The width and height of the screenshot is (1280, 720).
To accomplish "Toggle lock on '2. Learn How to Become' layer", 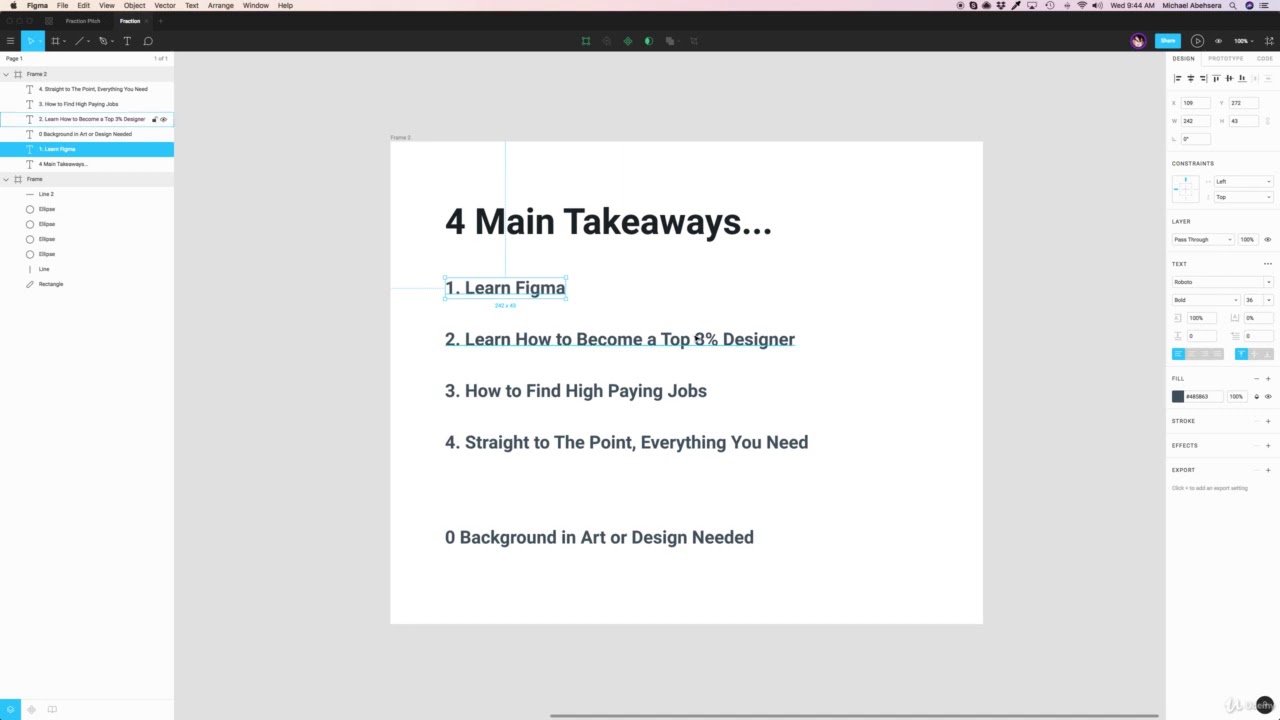I will point(154,119).
